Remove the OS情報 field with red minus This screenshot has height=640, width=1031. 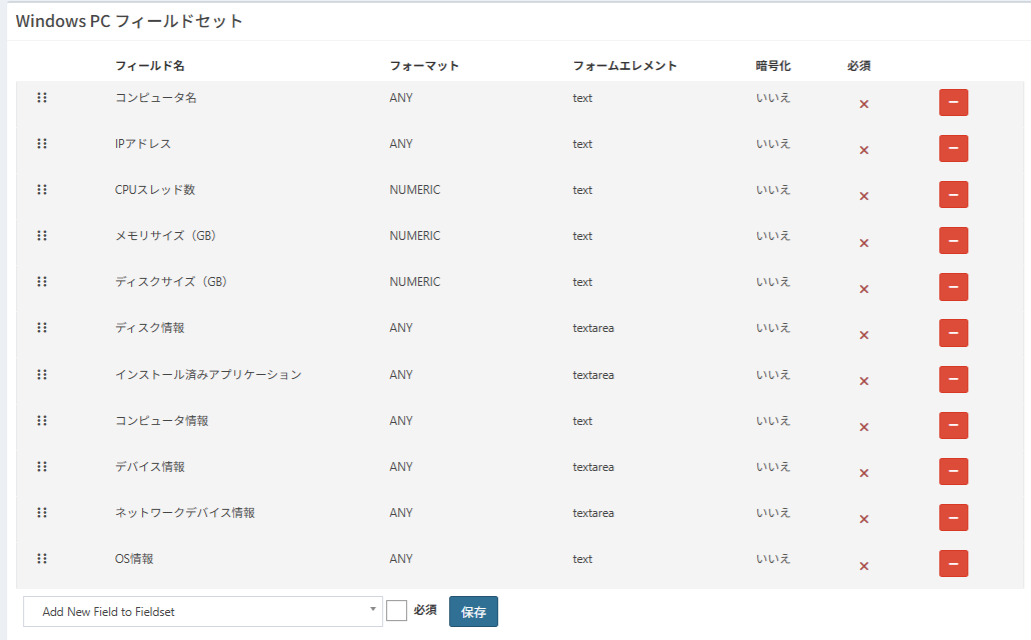[x=953, y=564]
